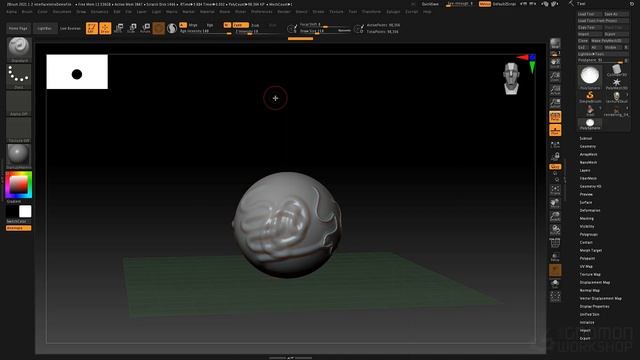Open the Help menu
Viewport: 640px width, 360px height.
(x=427, y=12)
